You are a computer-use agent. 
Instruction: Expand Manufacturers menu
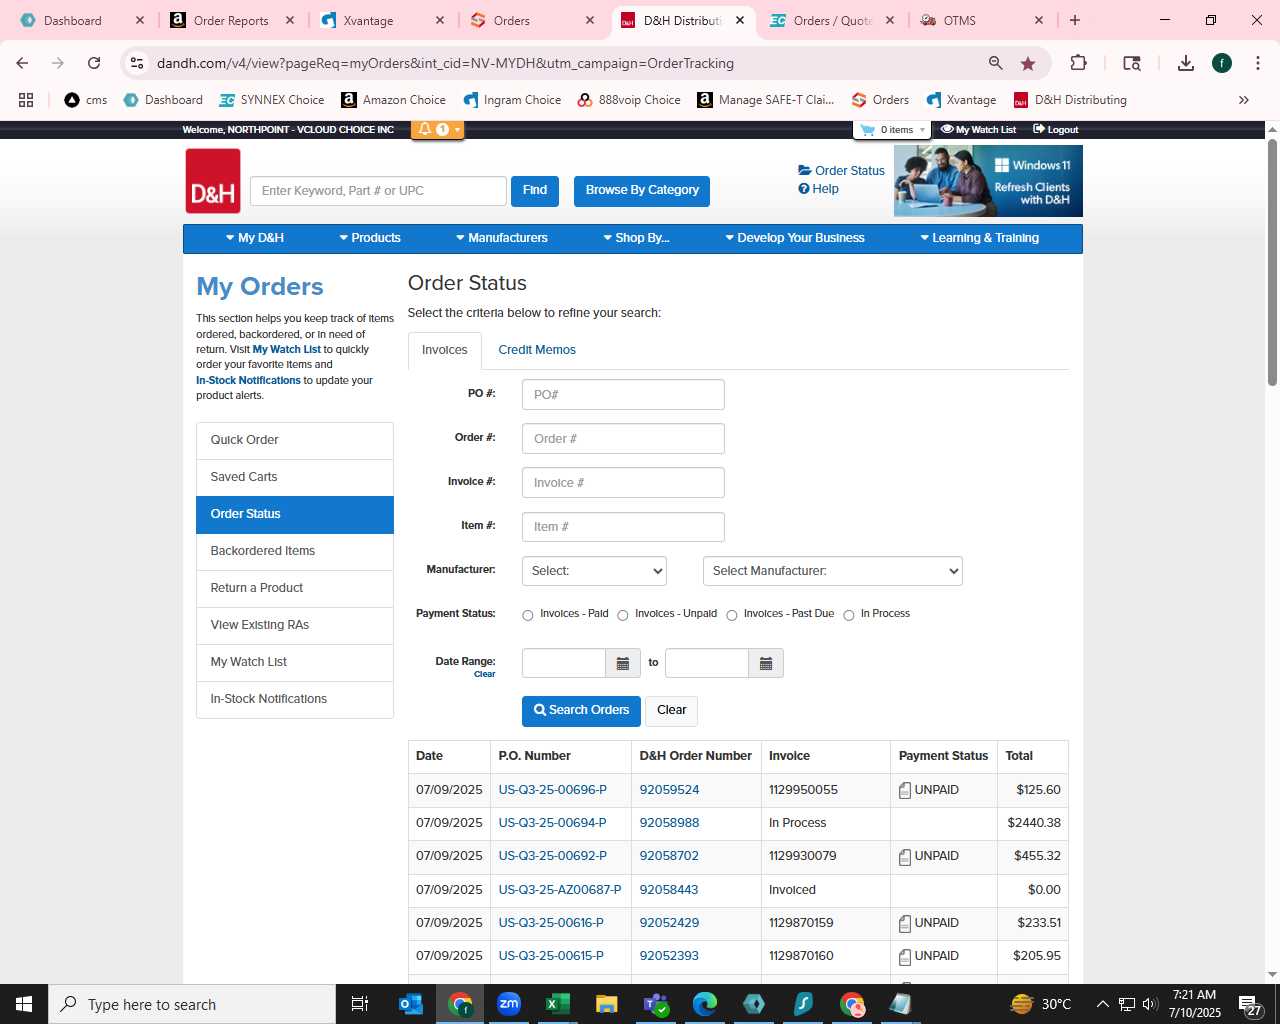pyautogui.click(x=502, y=238)
